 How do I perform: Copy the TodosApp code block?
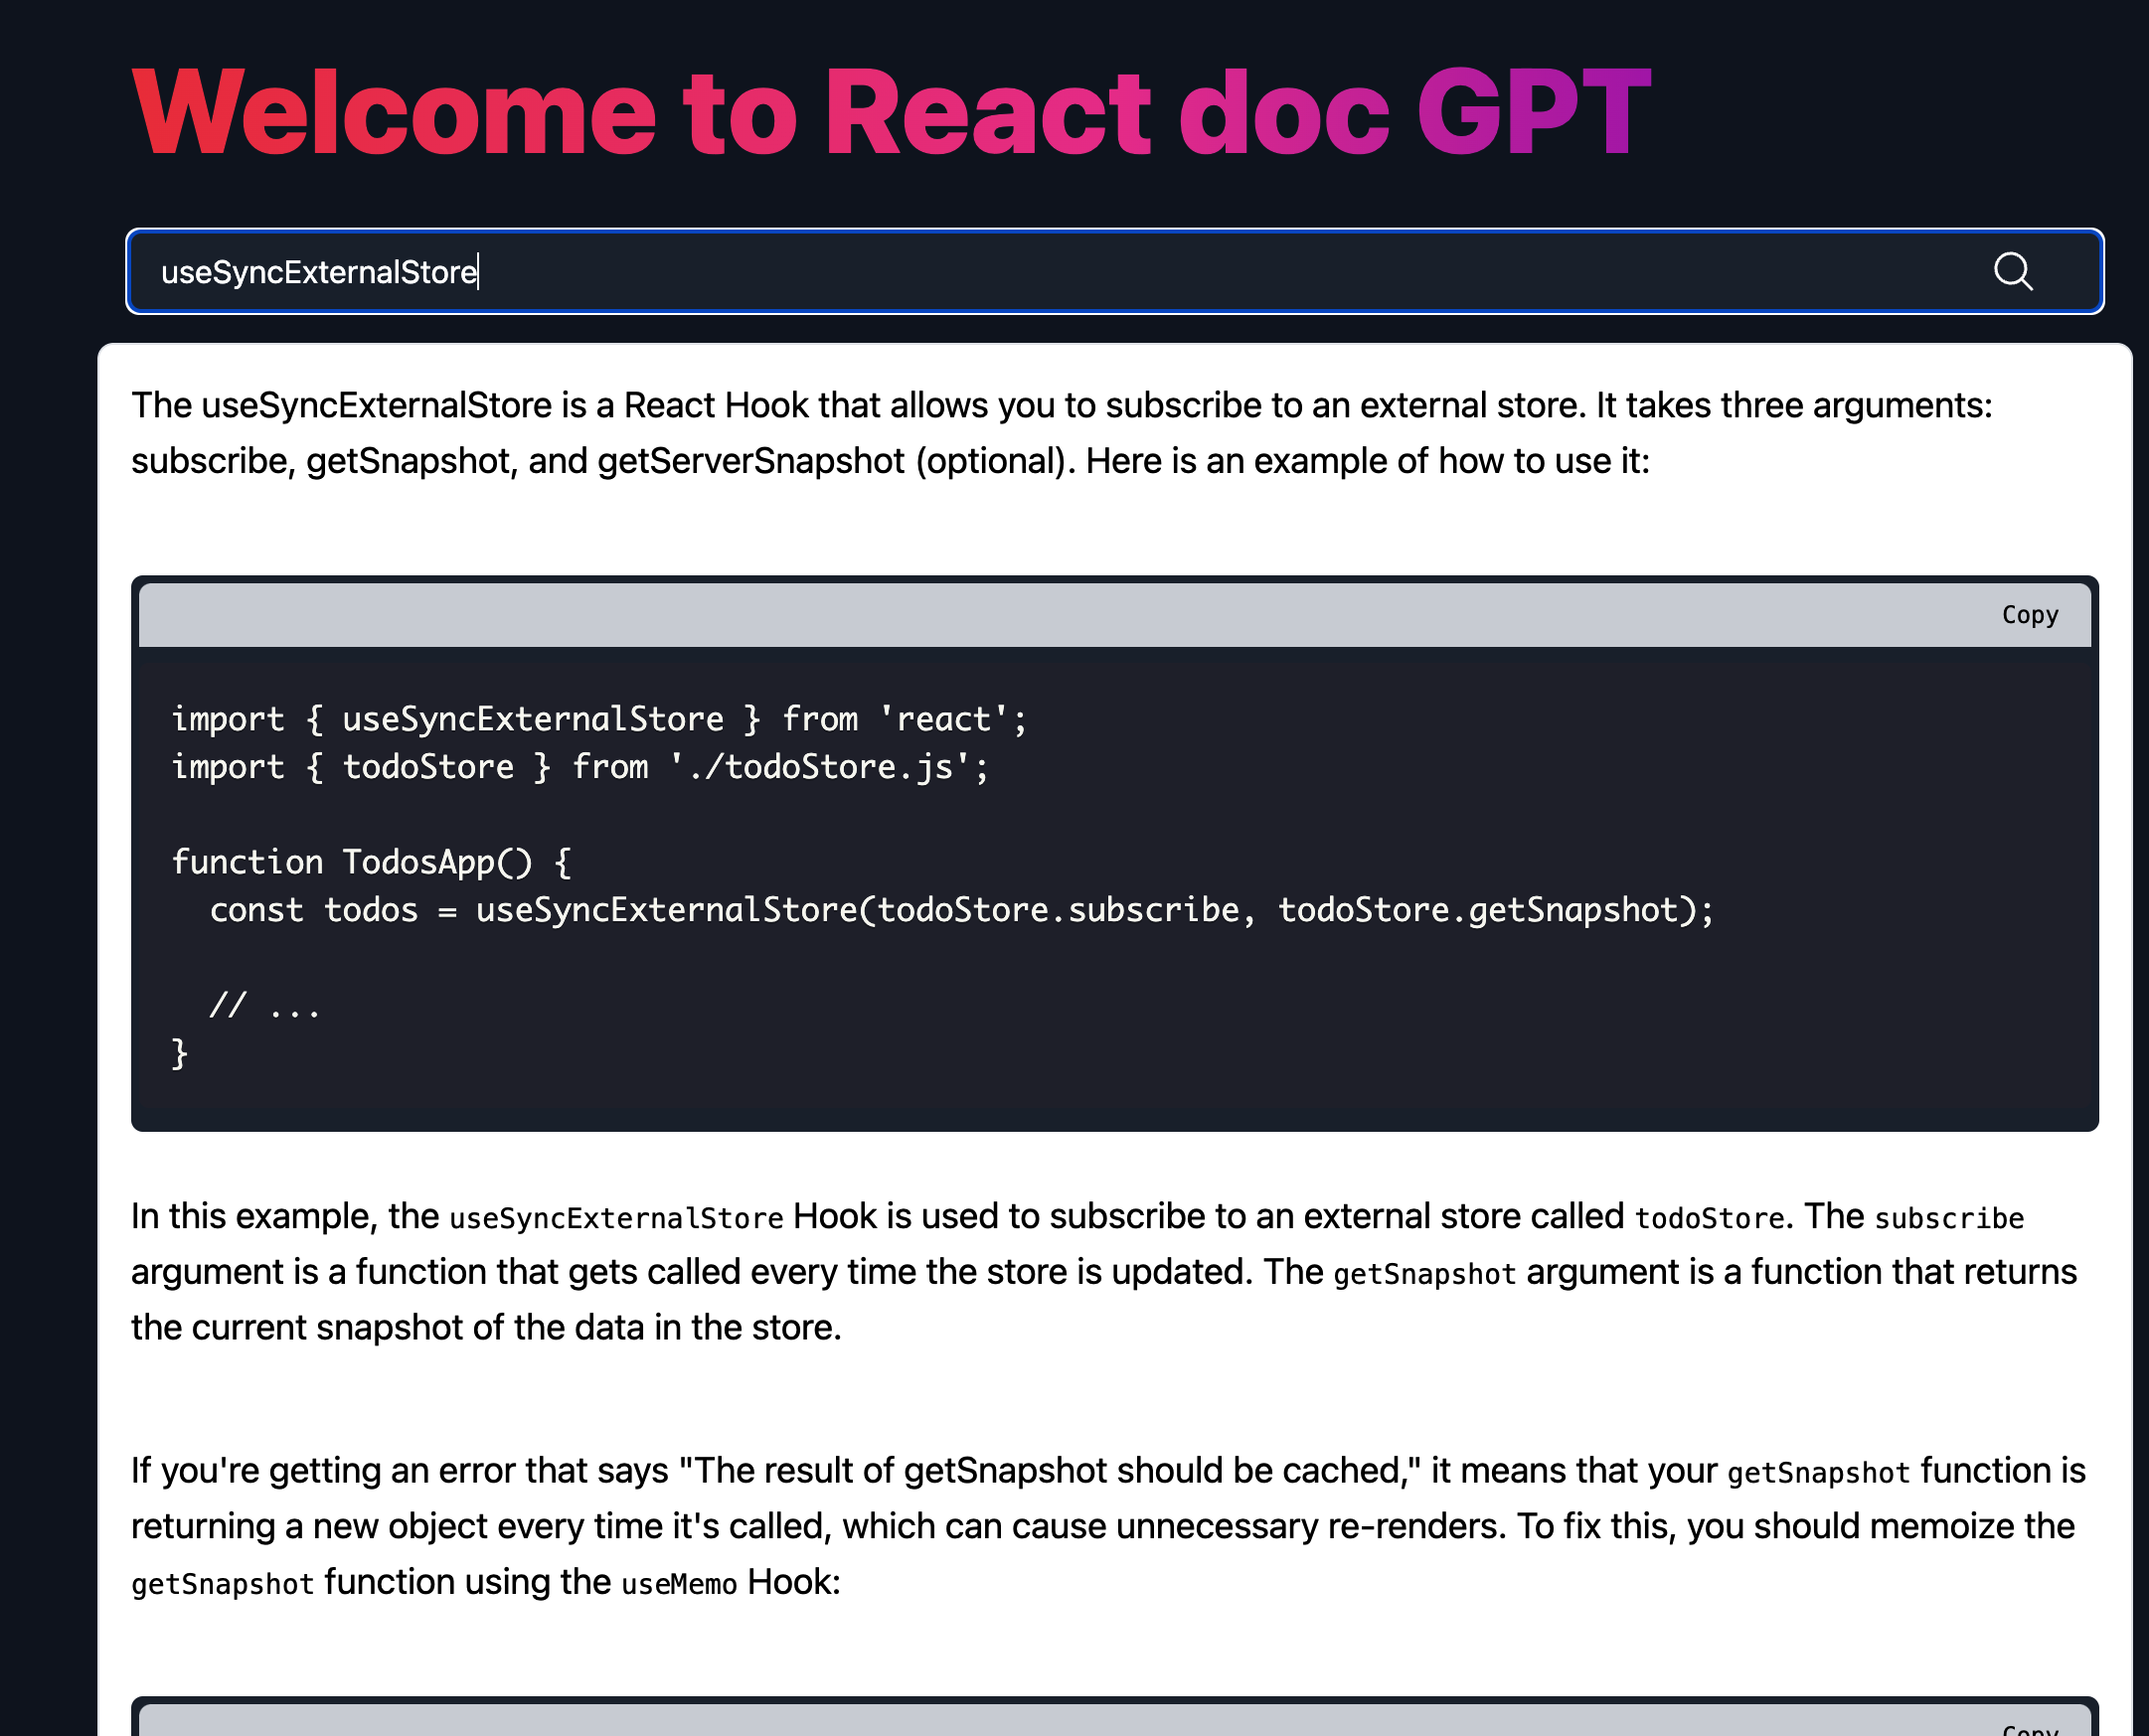coord(2029,615)
